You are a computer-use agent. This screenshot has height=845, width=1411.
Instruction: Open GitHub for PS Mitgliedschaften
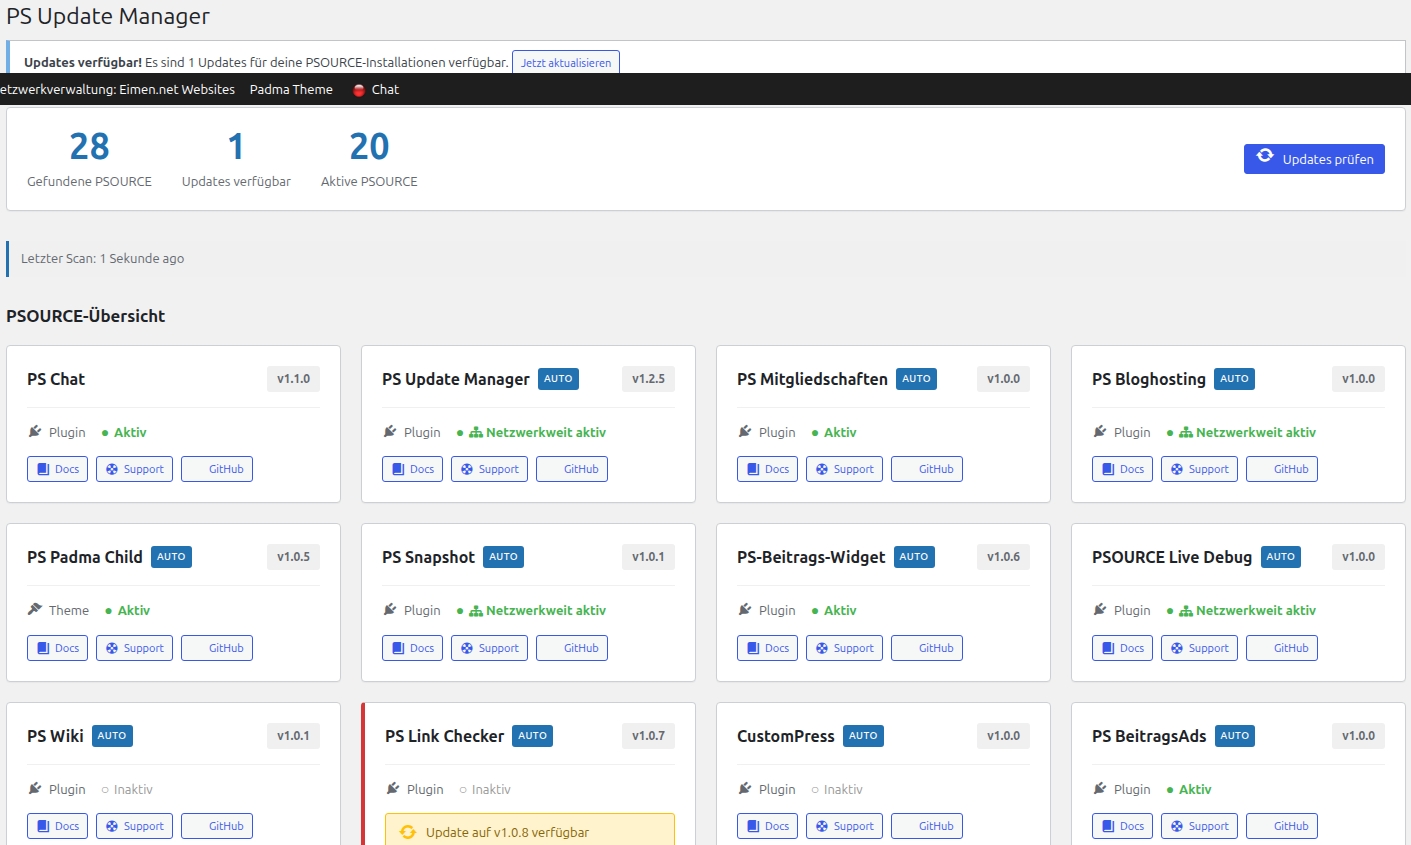926,469
